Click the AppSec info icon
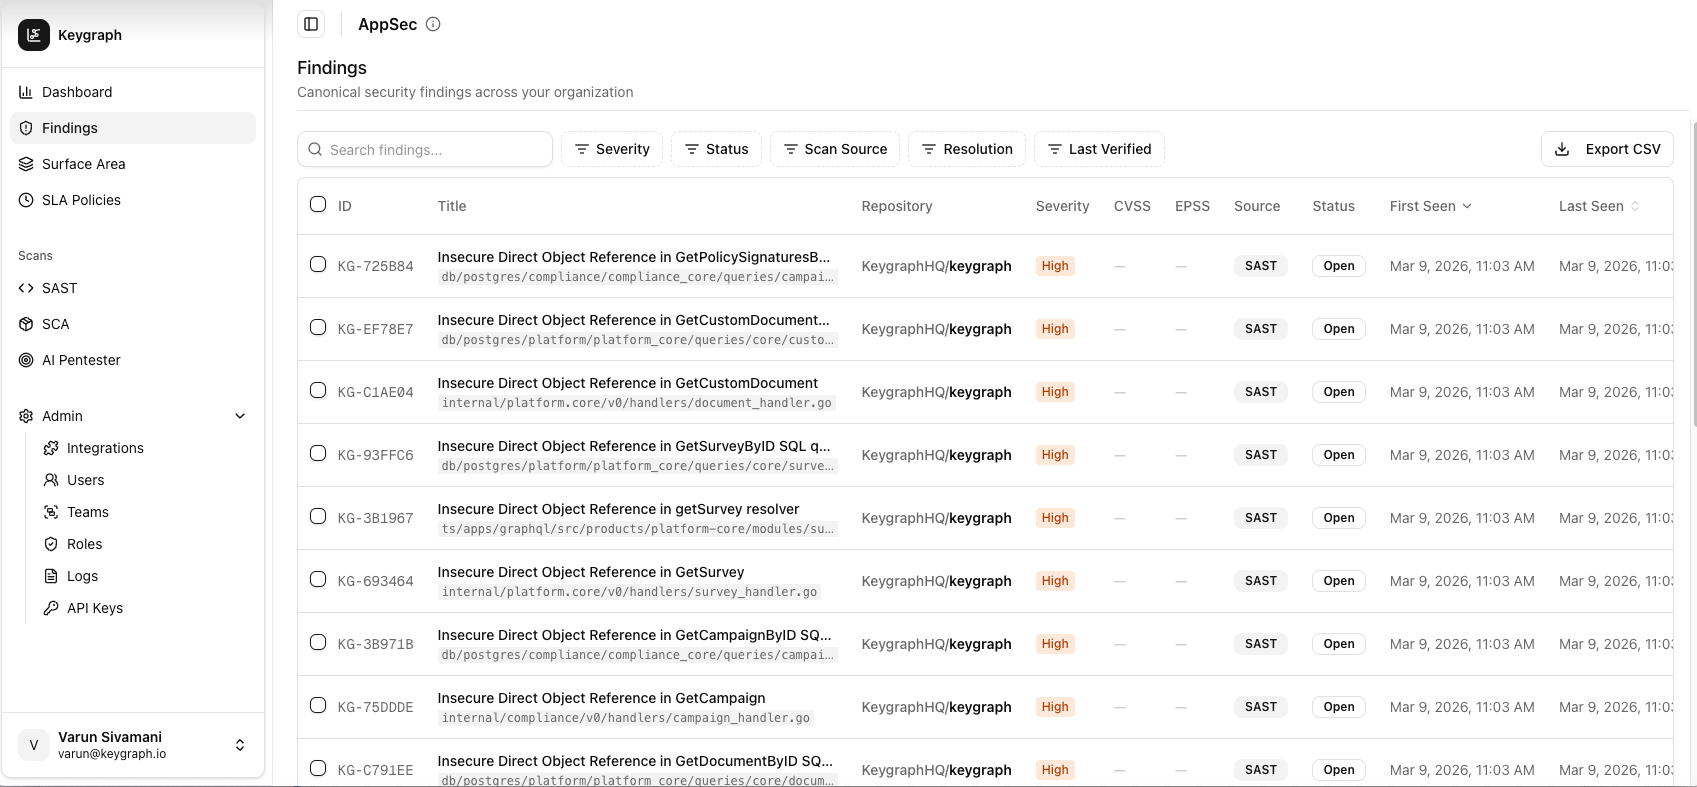The height and width of the screenshot is (787, 1697). (433, 24)
